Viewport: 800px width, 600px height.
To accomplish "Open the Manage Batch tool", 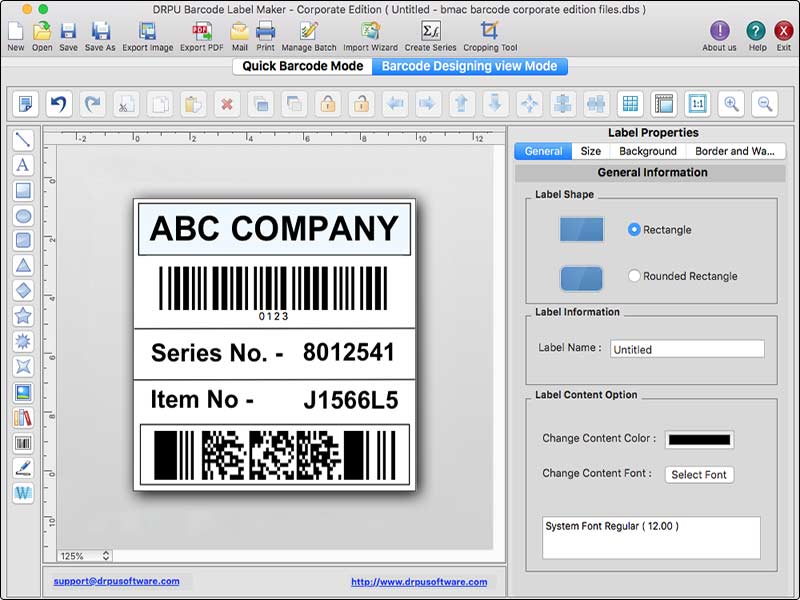I will click(309, 31).
